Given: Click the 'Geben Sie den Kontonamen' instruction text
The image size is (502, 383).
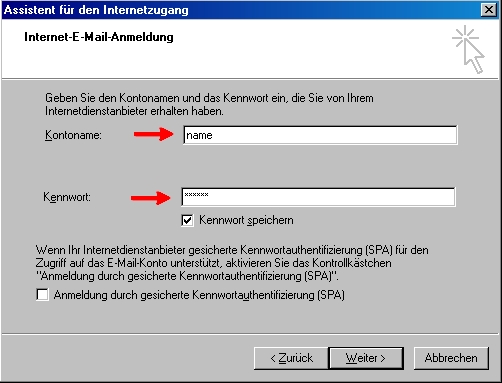Looking at the screenshot, I should pos(209,104).
